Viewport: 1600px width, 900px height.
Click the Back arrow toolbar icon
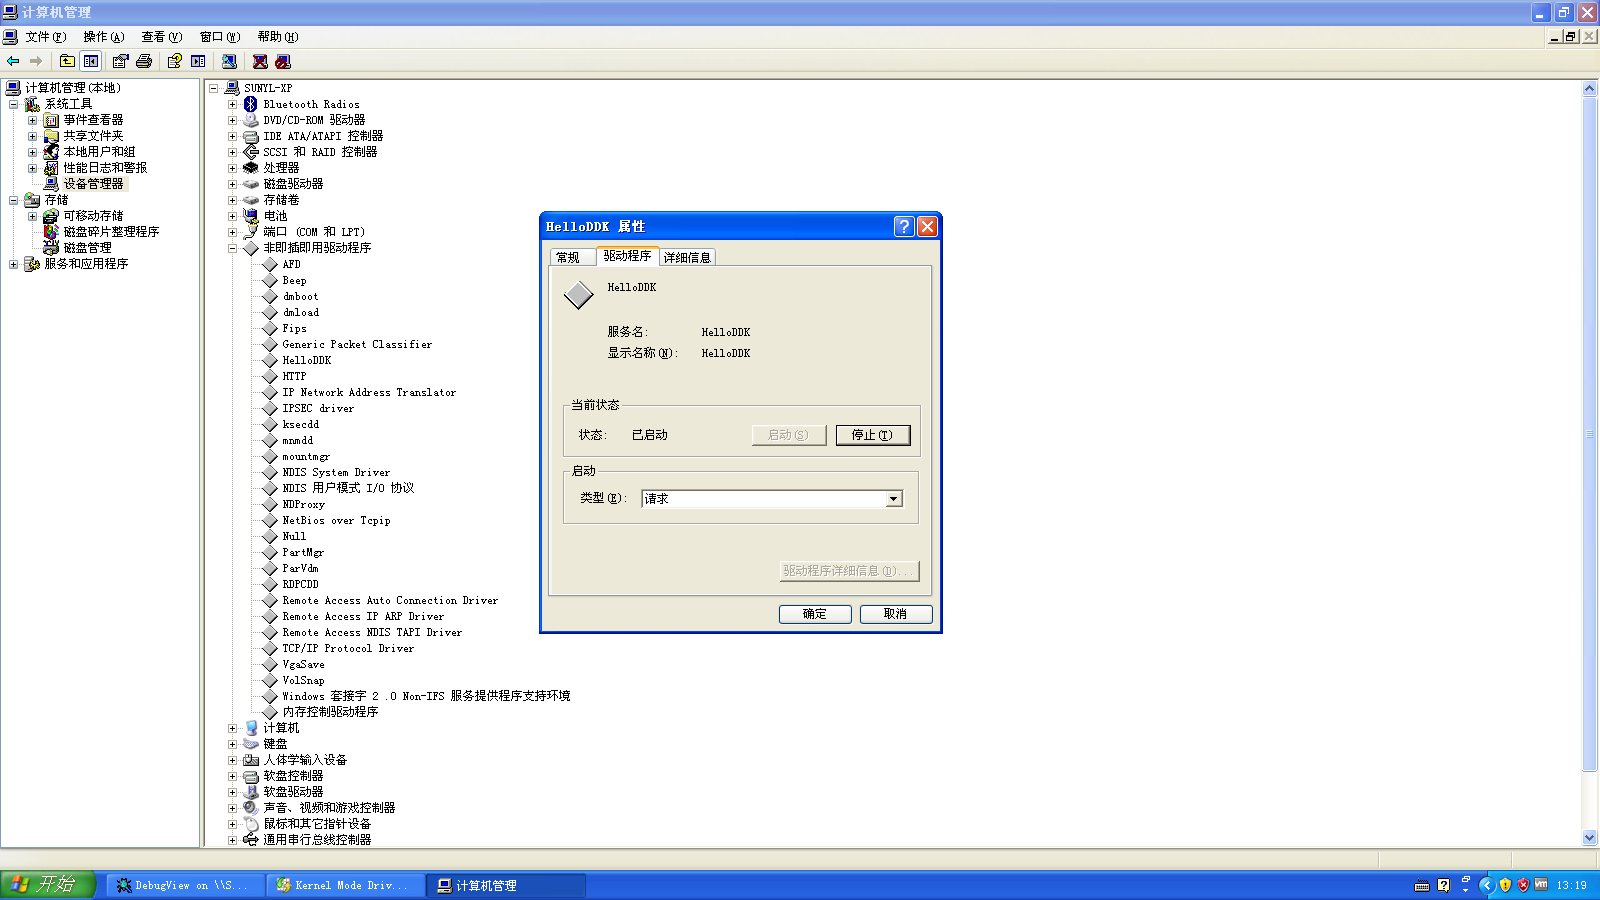(13, 61)
